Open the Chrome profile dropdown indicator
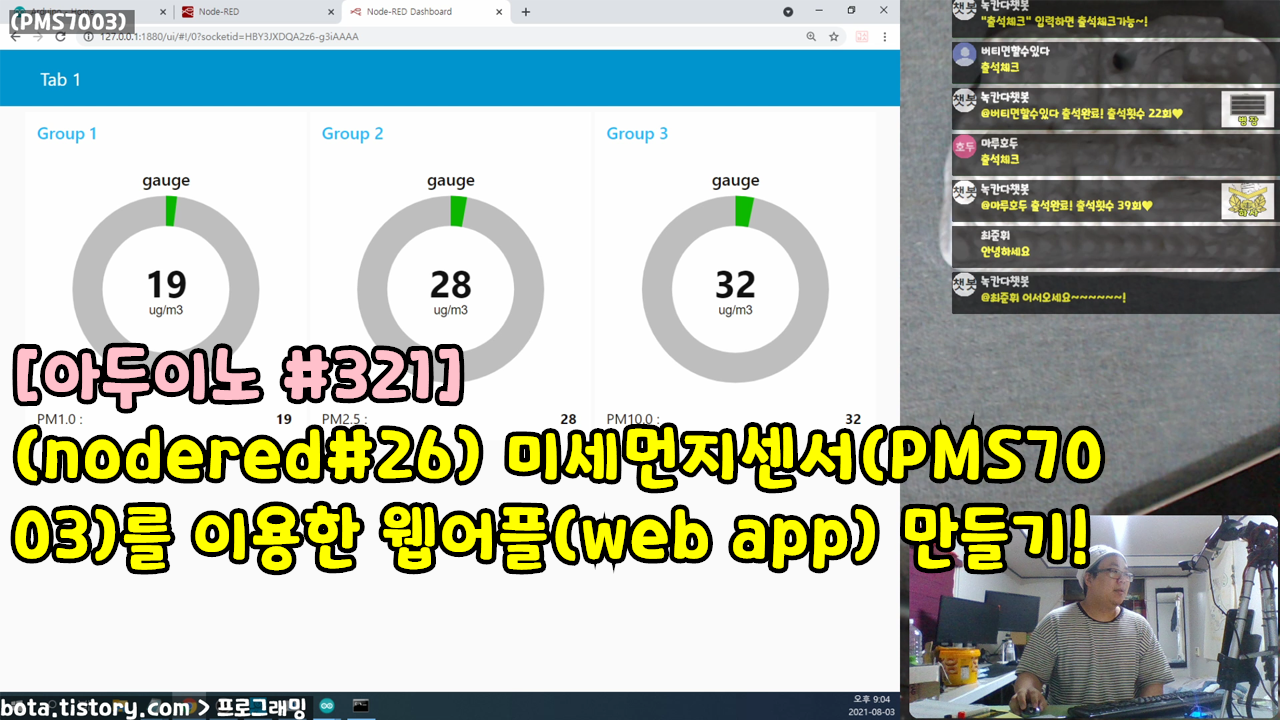Viewport: 1280px width, 720px height. [x=788, y=12]
